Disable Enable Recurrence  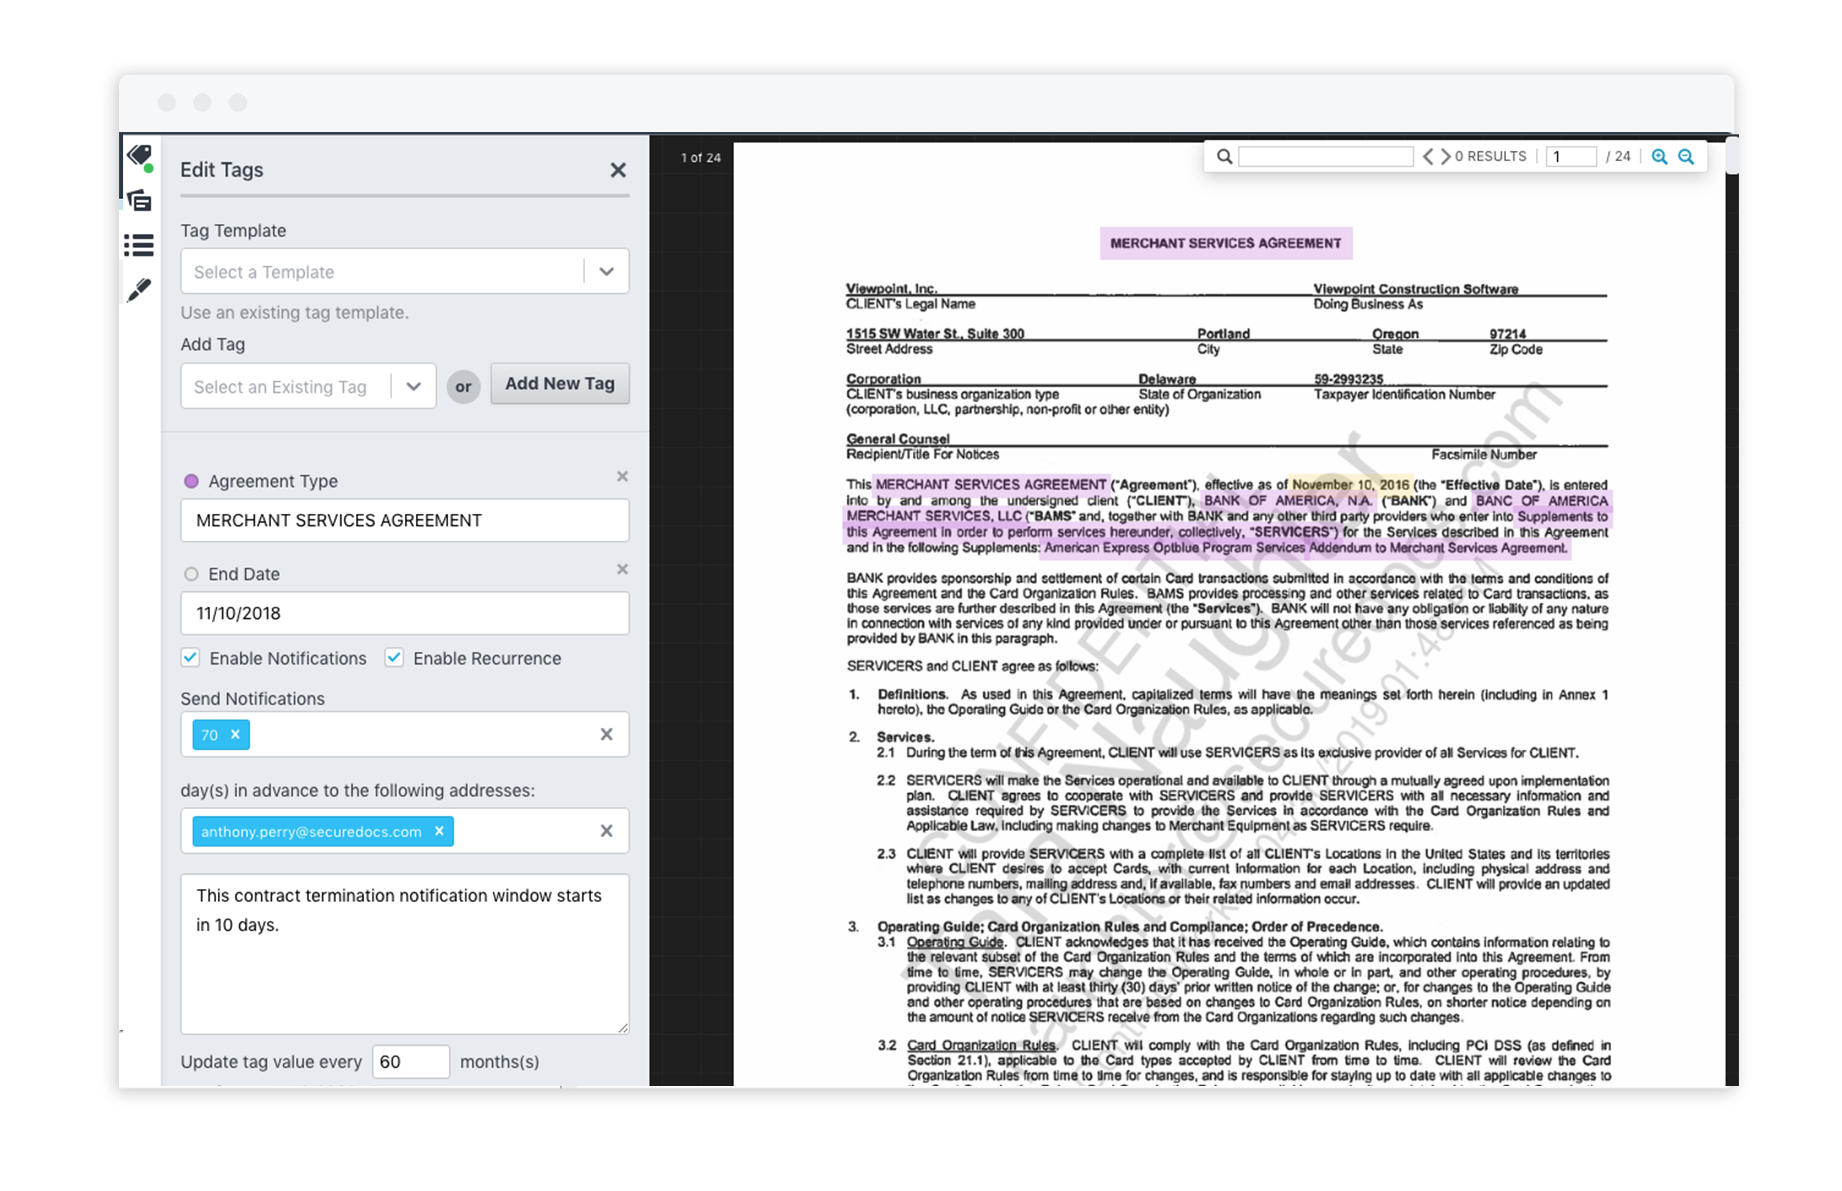pyautogui.click(x=394, y=657)
